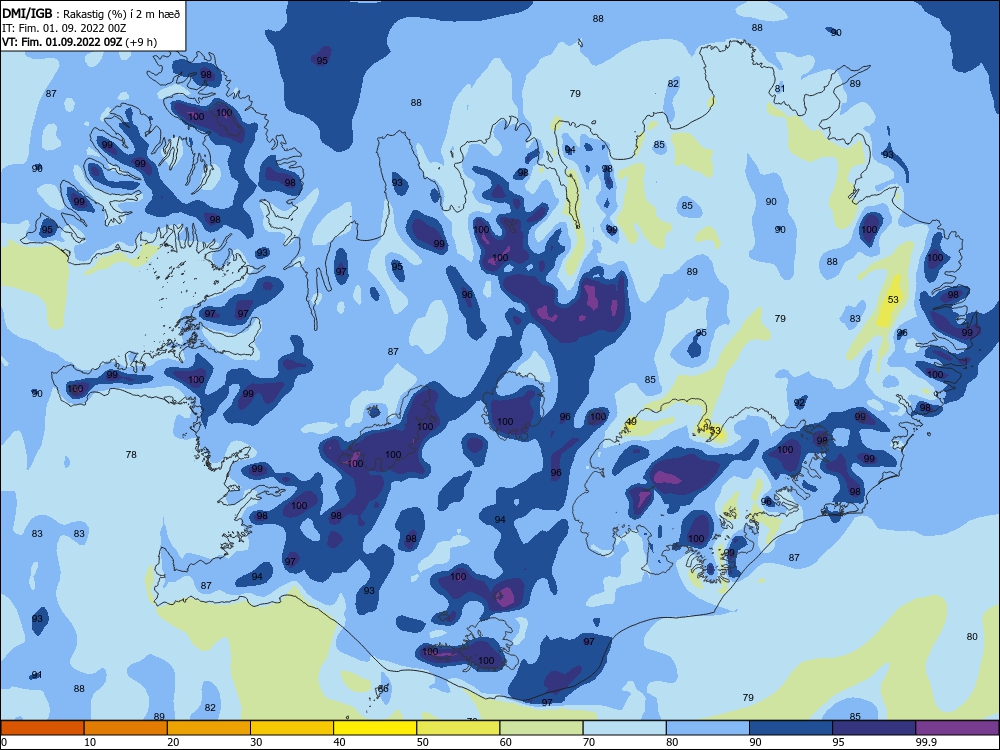
Task: Select the bright yellow 40–50 legend band
Action: [x=375, y=728]
